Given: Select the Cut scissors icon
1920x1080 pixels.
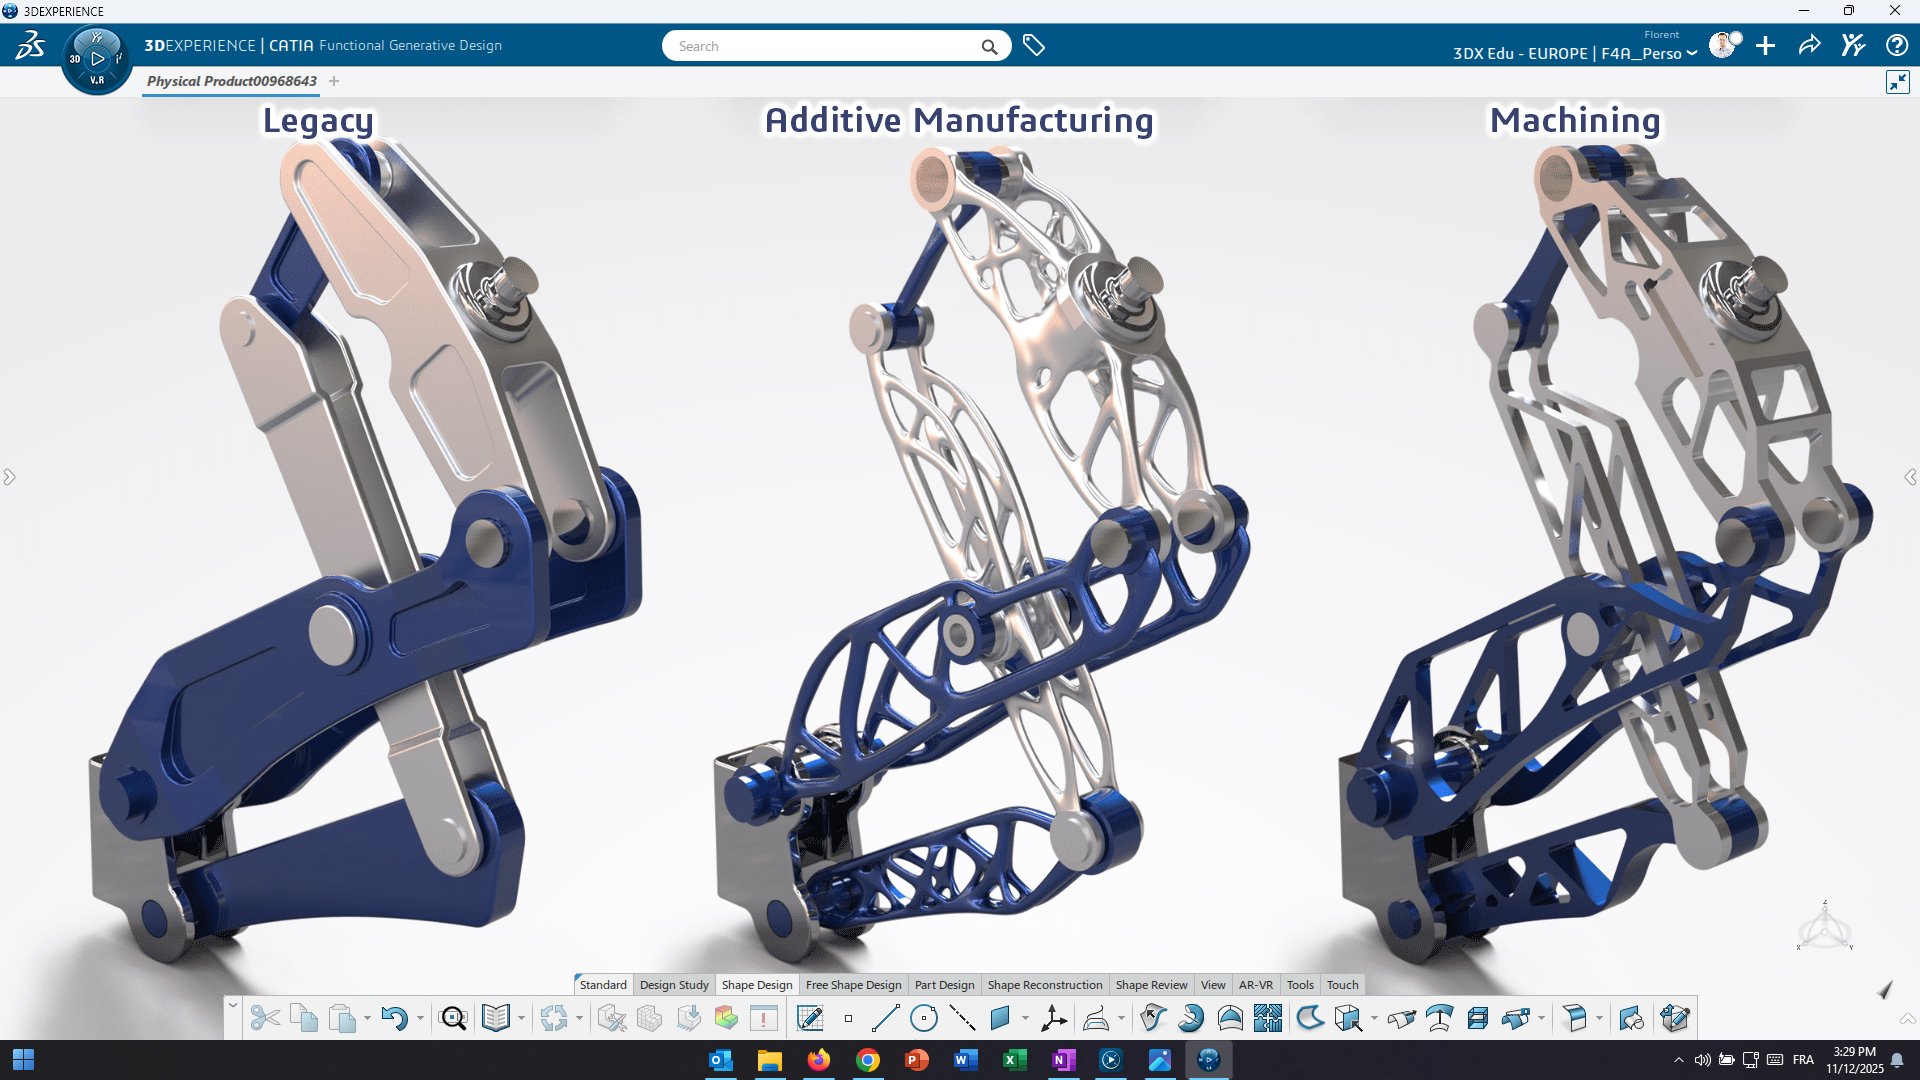Looking at the screenshot, I should [265, 1018].
